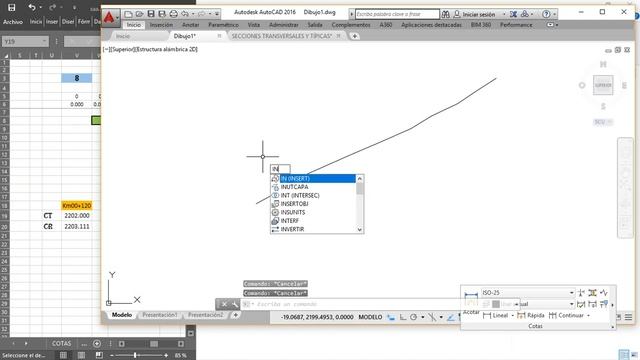The width and height of the screenshot is (640, 360).
Task: Open the Vista ribbon tab
Action: pos(253,25)
